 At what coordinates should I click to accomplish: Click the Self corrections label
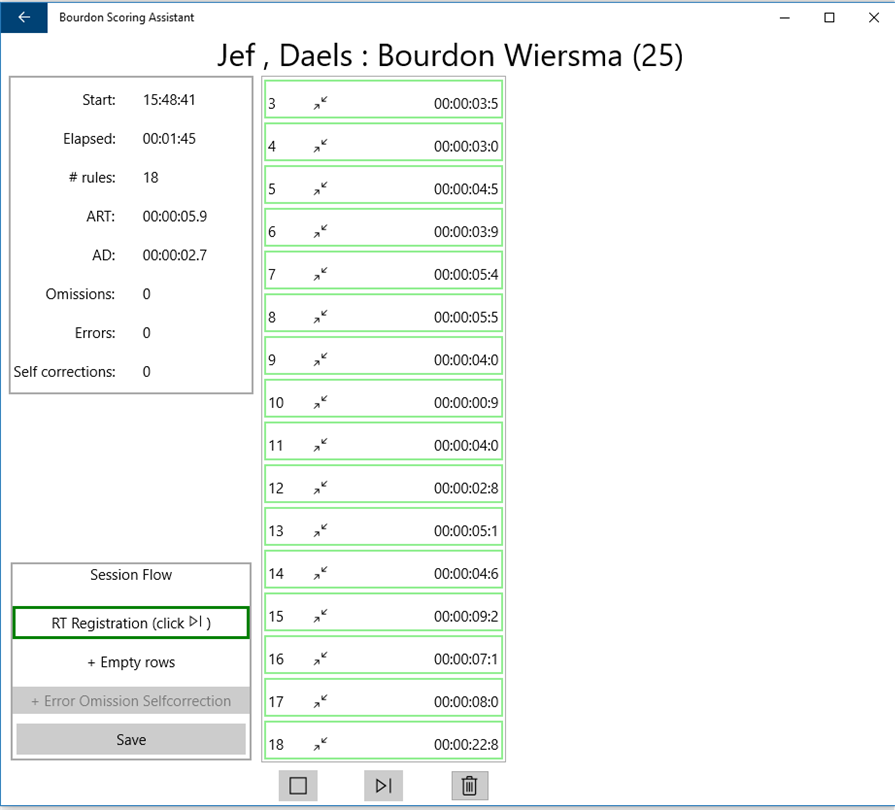point(64,372)
